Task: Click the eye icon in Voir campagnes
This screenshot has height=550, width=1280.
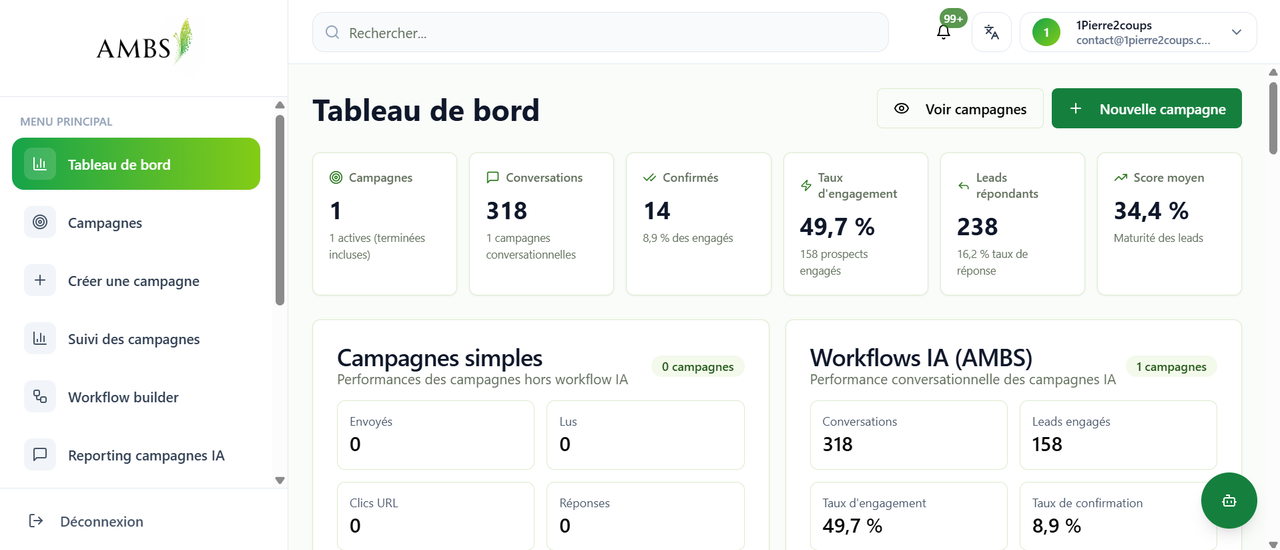Action: tap(901, 108)
